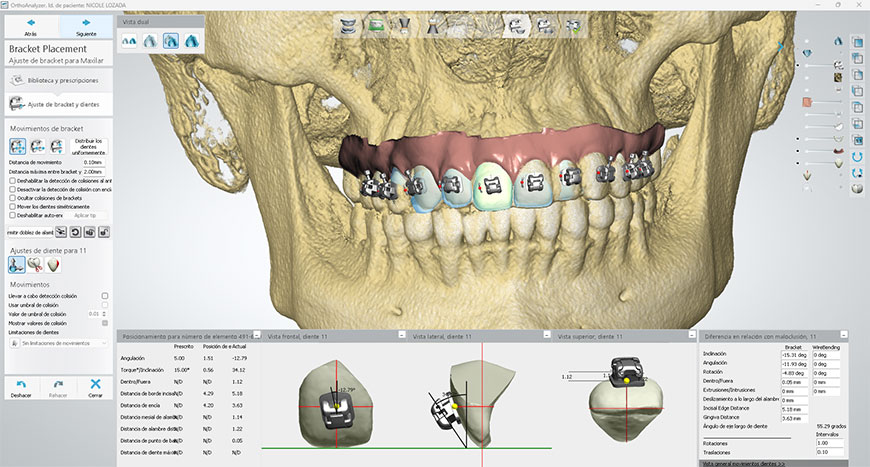This screenshot has width=870, height=467.
Task: Click the Siguiente forward arrow button
Action: click(x=86, y=24)
